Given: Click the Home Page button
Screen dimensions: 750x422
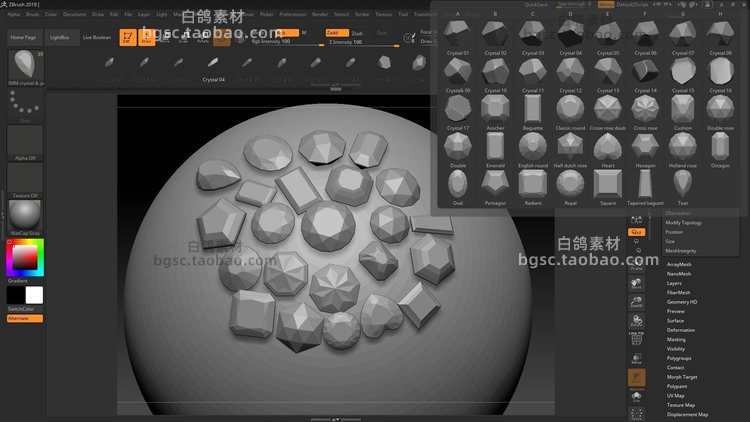Looking at the screenshot, I should (x=23, y=37).
